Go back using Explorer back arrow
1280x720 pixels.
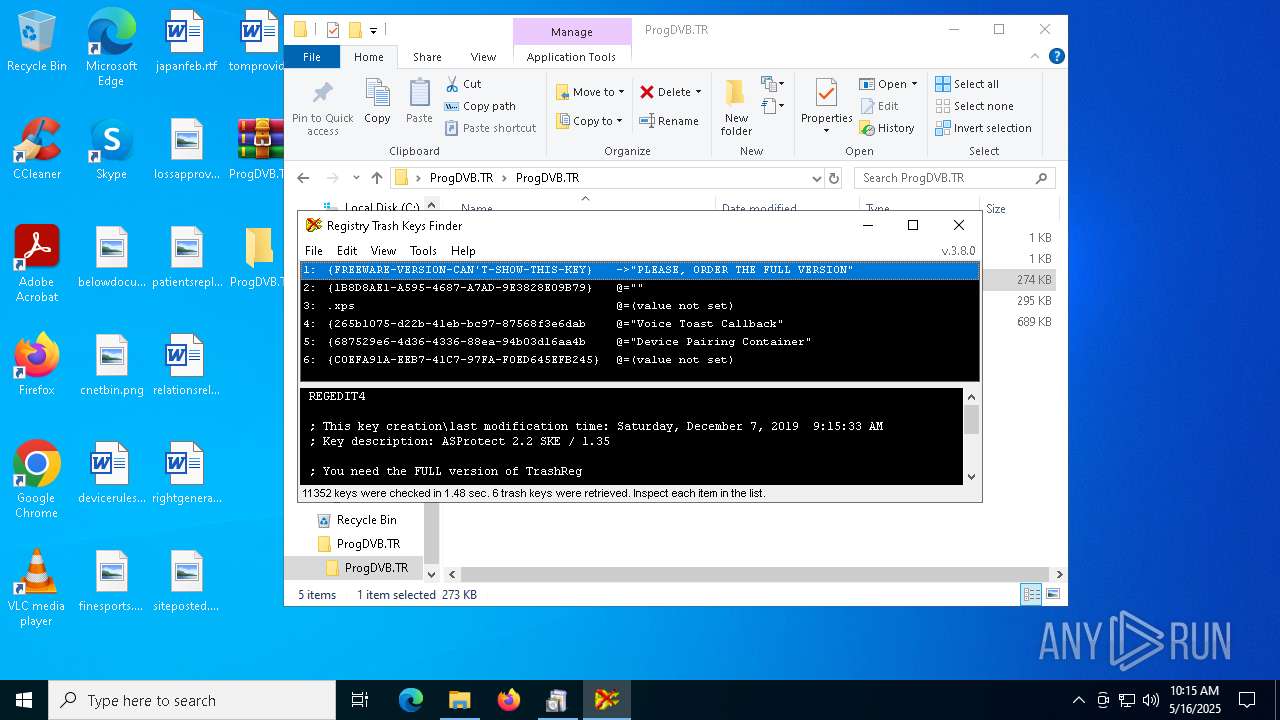pyautogui.click(x=303, y=178)
